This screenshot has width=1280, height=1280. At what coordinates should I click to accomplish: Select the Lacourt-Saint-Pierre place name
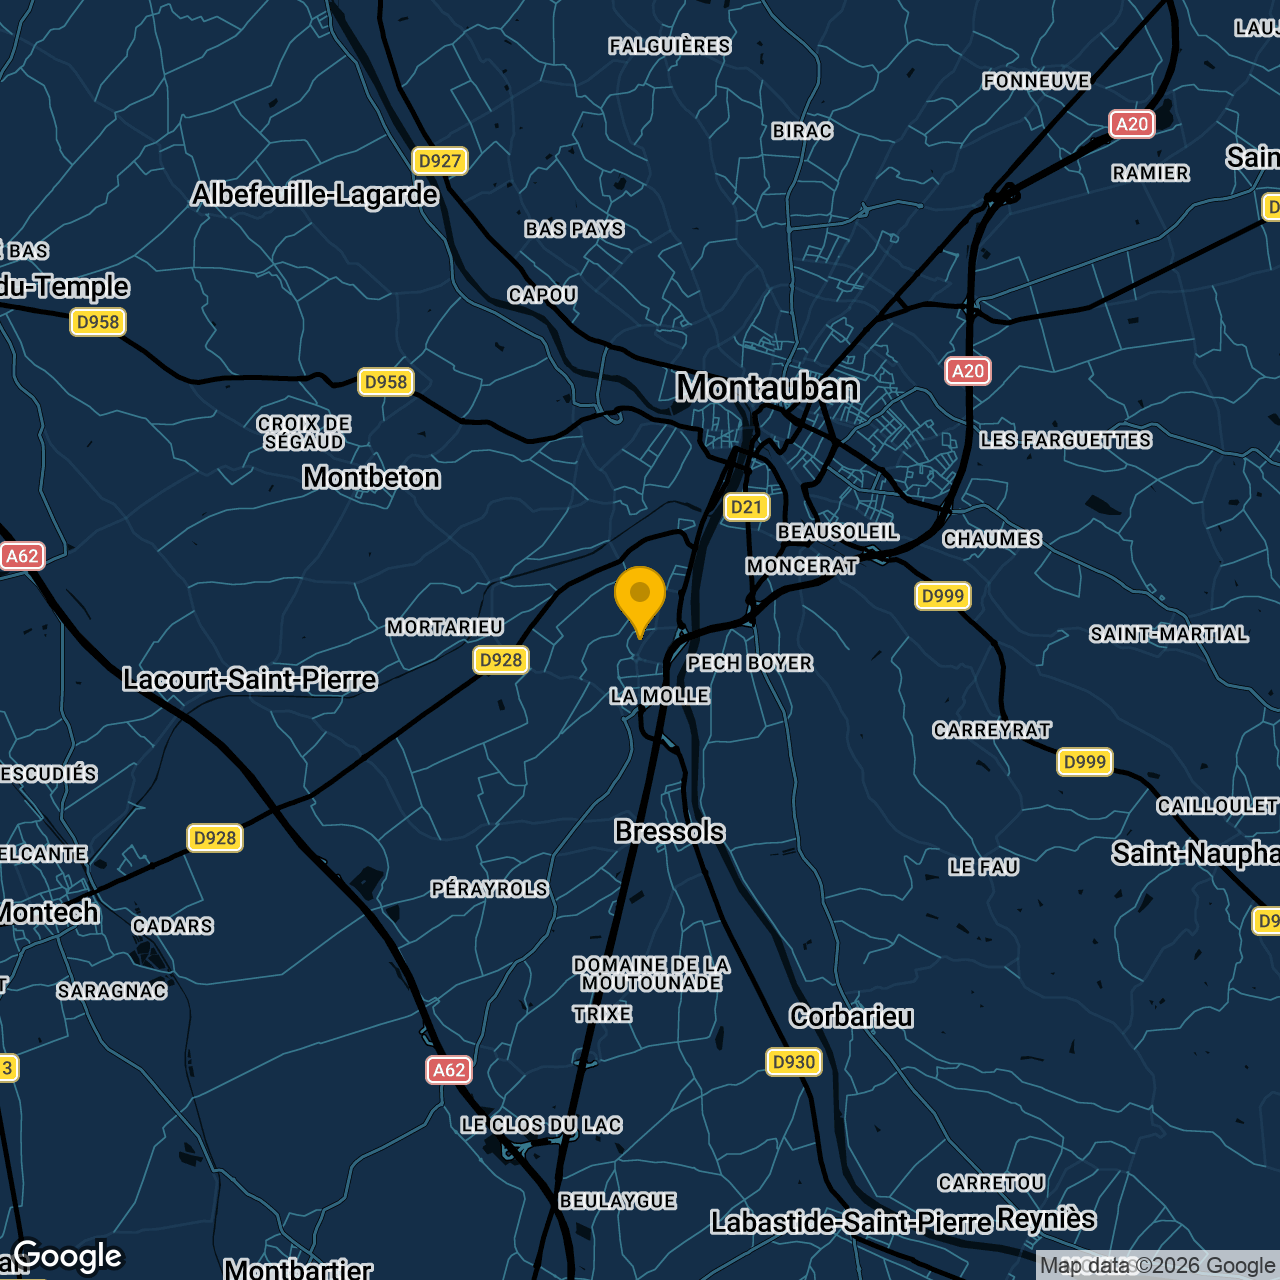point(248,678)
